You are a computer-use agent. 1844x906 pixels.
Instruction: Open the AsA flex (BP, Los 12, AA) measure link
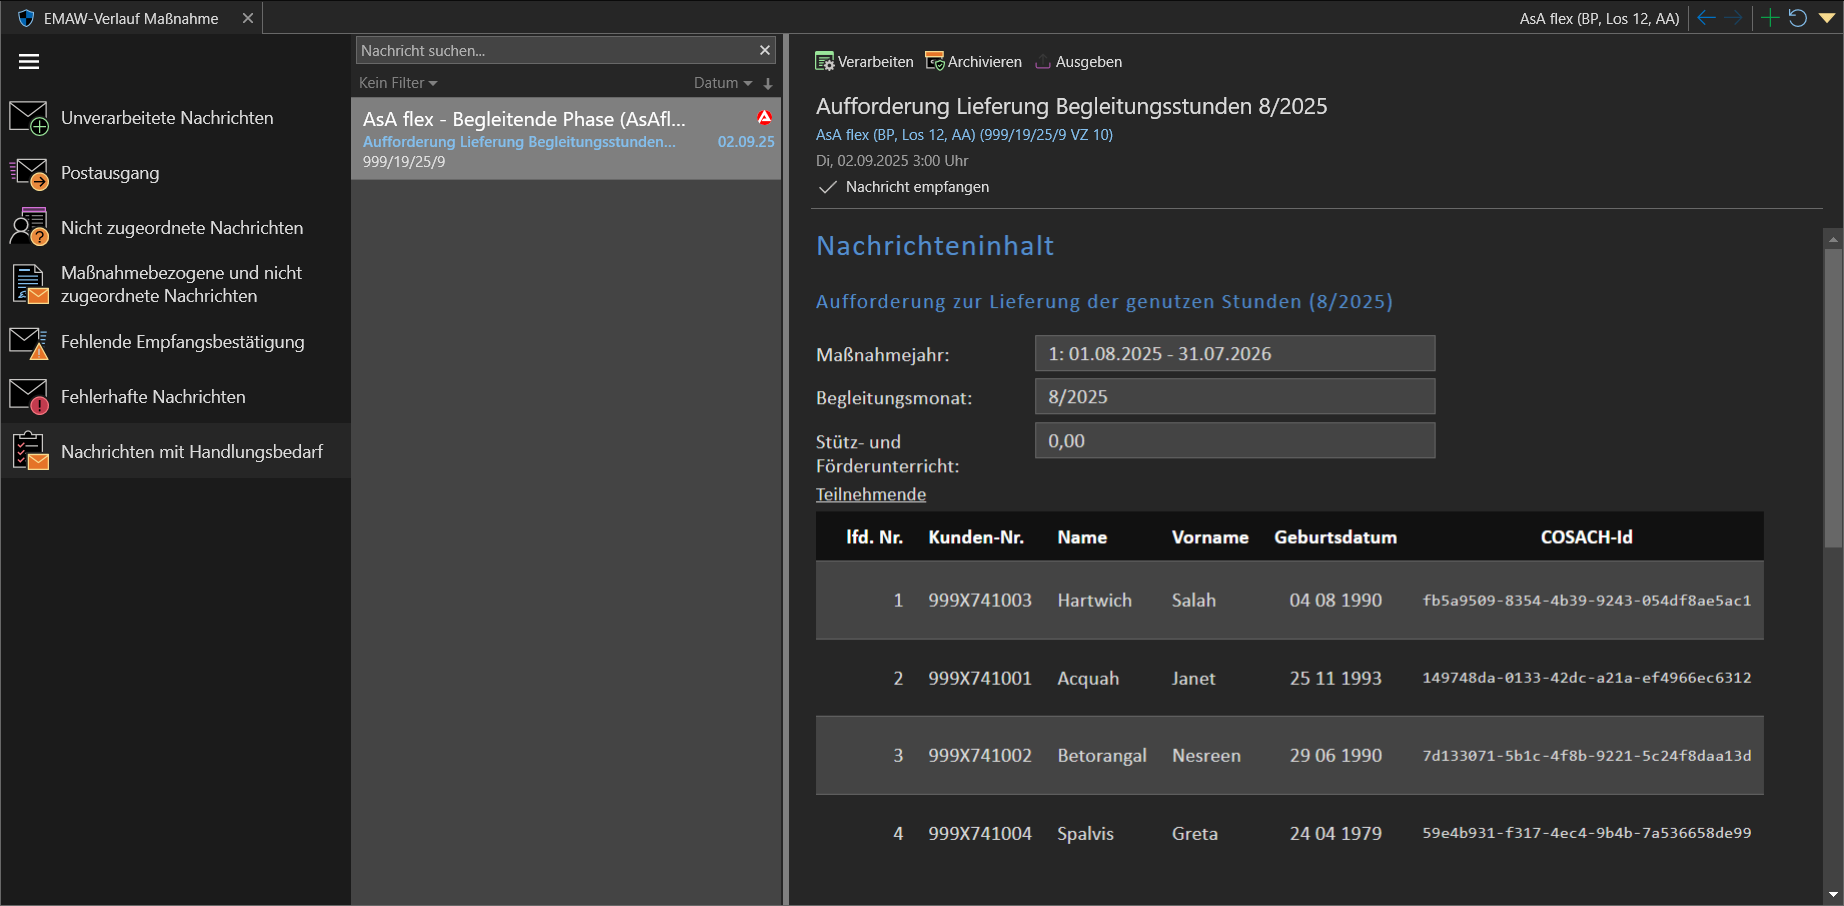[964, 135]
